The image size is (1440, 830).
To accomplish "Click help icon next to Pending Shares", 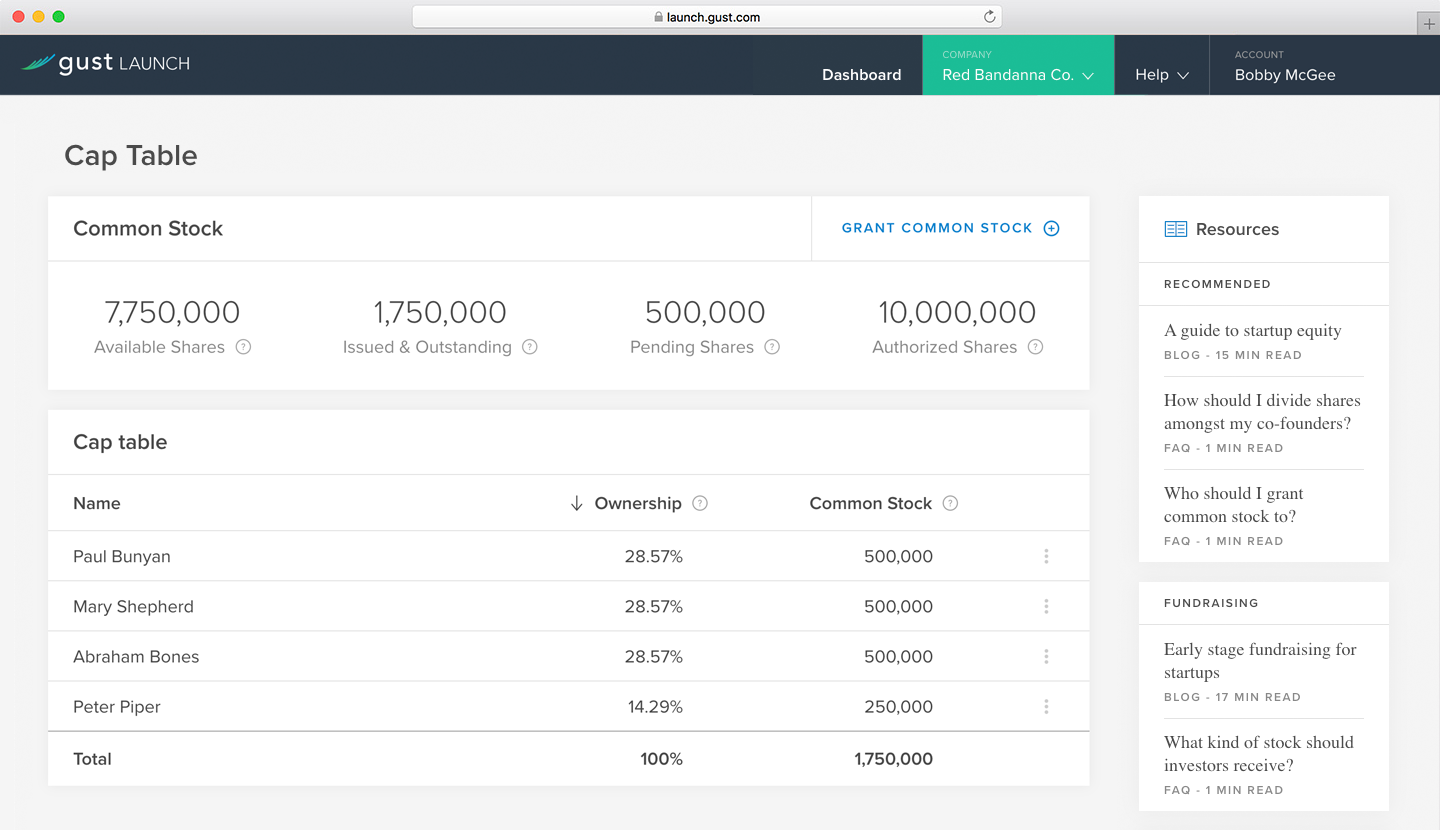I will [772, 347].
